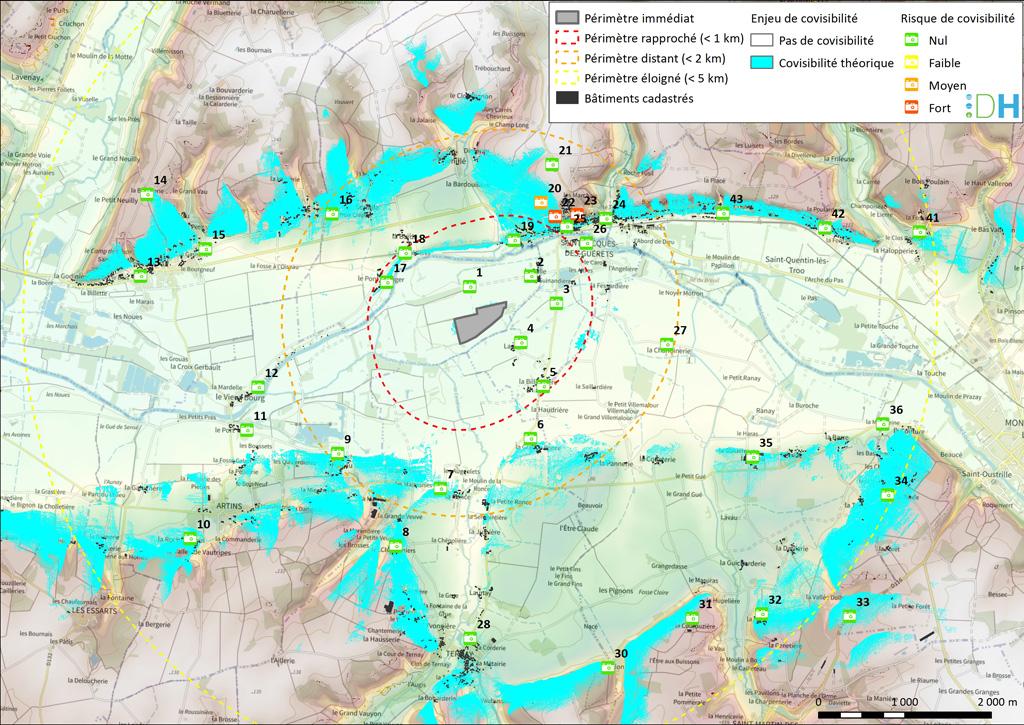
Task: Select camera marker 33
Action: (848, 615)
